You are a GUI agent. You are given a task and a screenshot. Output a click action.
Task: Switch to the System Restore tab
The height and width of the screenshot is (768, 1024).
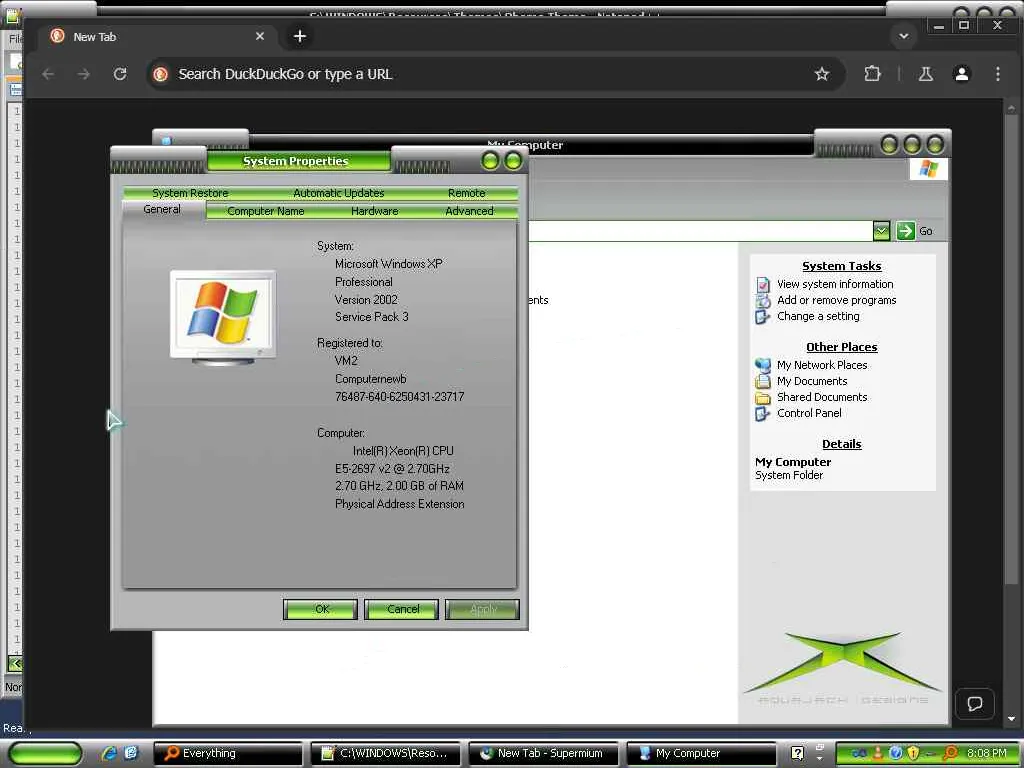190,193
